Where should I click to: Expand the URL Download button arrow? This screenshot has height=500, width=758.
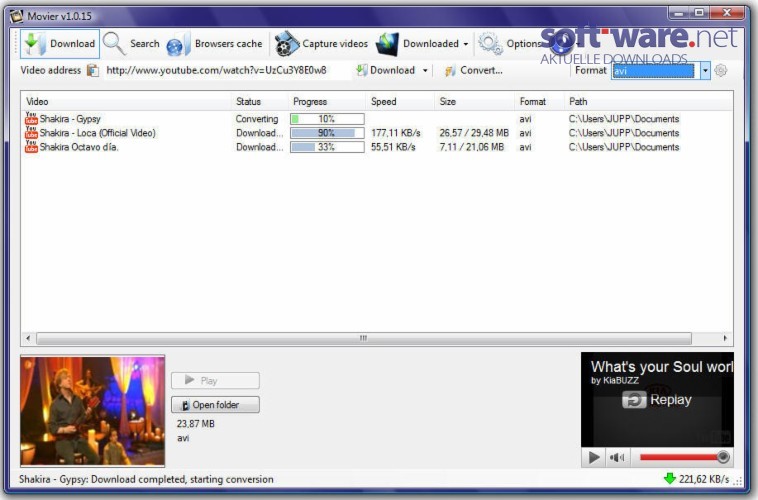pos(425,71)
